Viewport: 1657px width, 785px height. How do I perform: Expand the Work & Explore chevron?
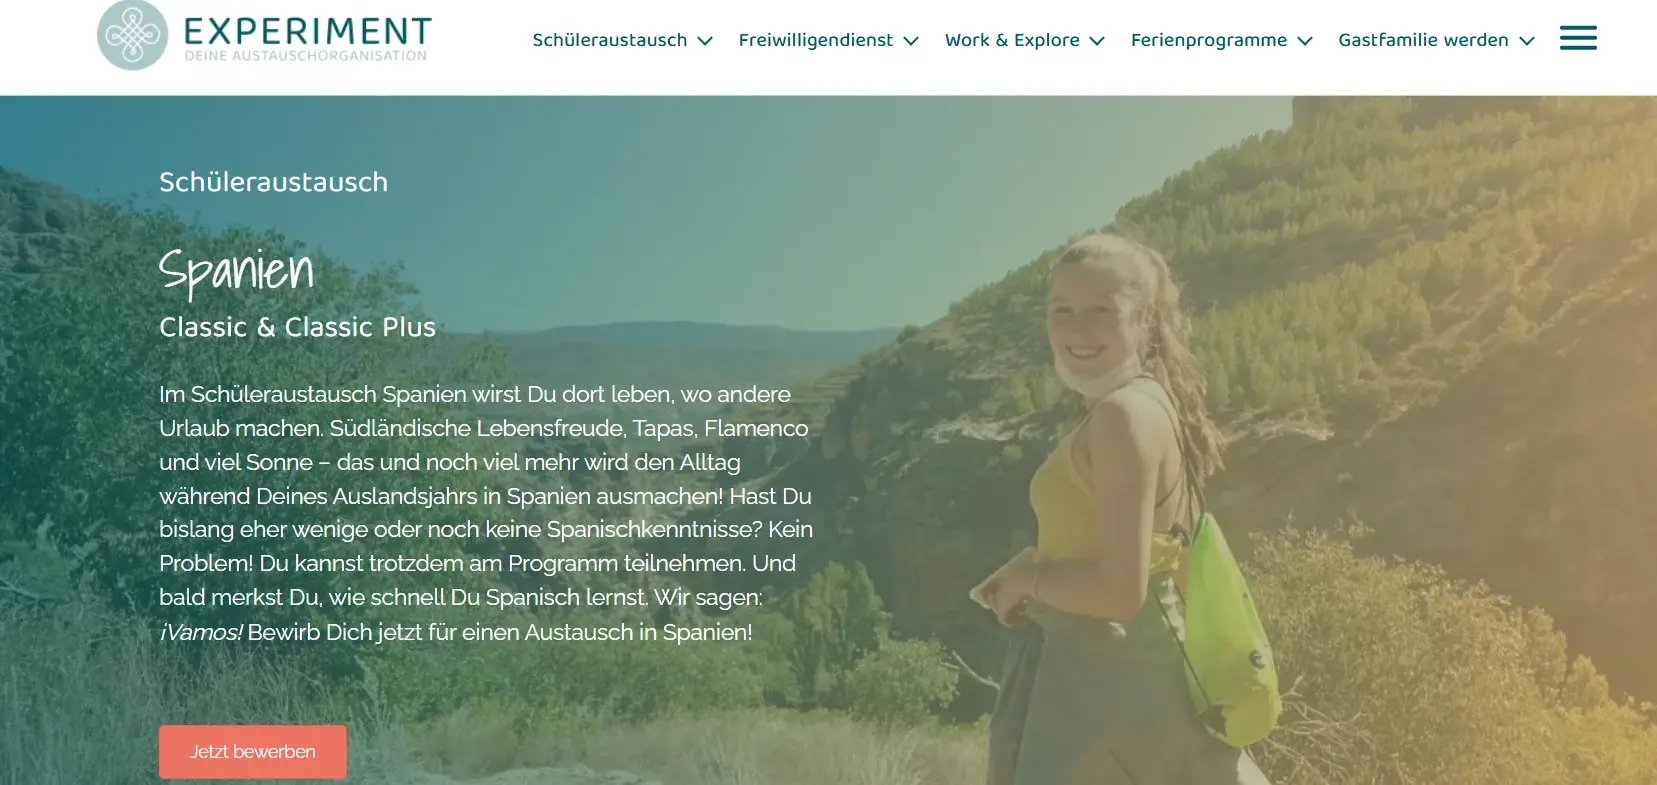1097,41
